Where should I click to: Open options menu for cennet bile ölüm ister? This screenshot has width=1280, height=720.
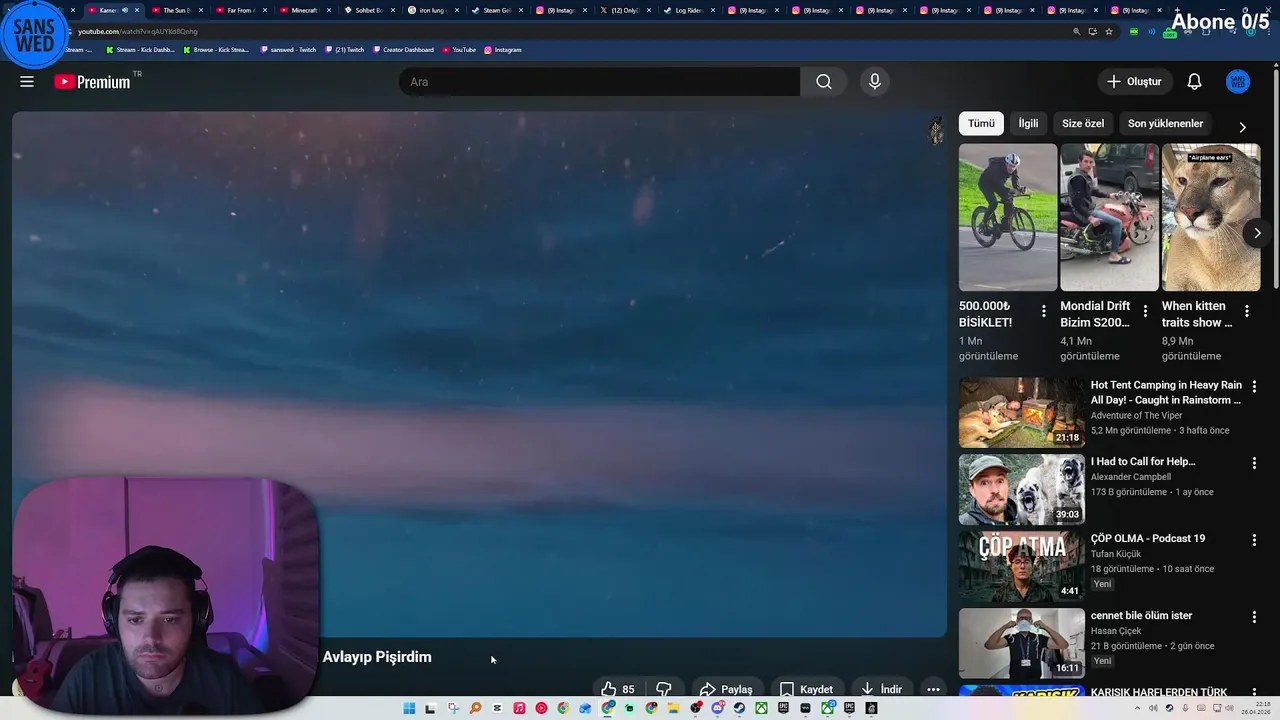coord(1254,617)
